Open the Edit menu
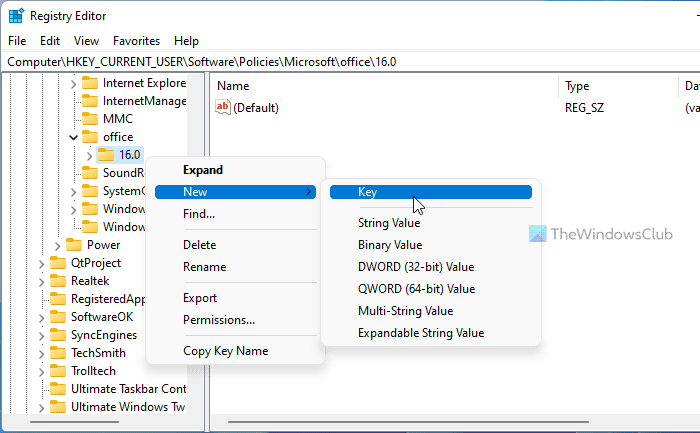 (x=50, y=41)
